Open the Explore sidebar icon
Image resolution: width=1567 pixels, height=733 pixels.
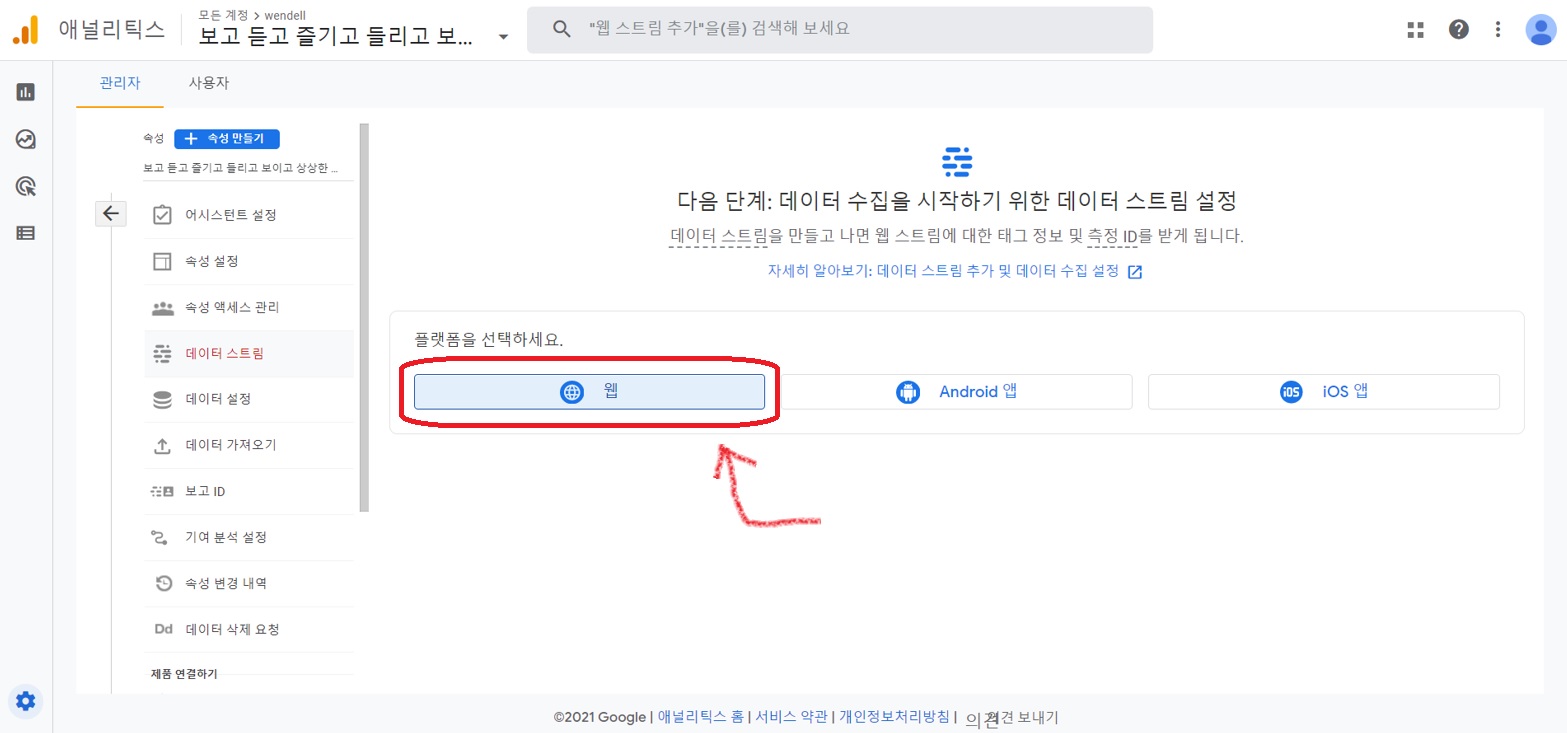tap(26, 139)
